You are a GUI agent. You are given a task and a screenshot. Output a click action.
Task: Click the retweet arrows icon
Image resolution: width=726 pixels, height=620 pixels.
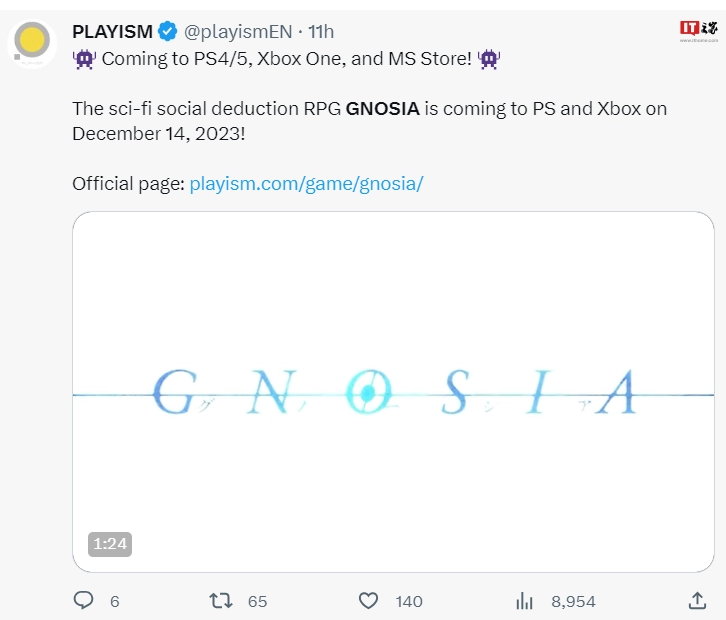coord(221,601)
